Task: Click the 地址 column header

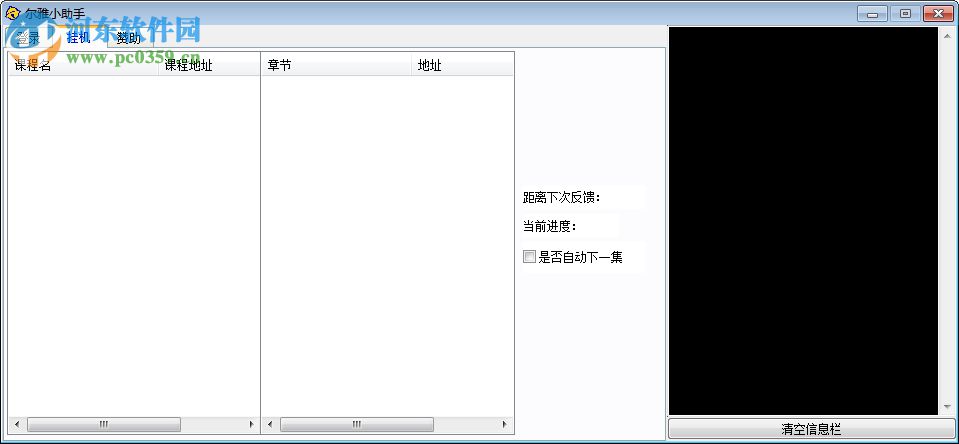Action: point(462,65)
